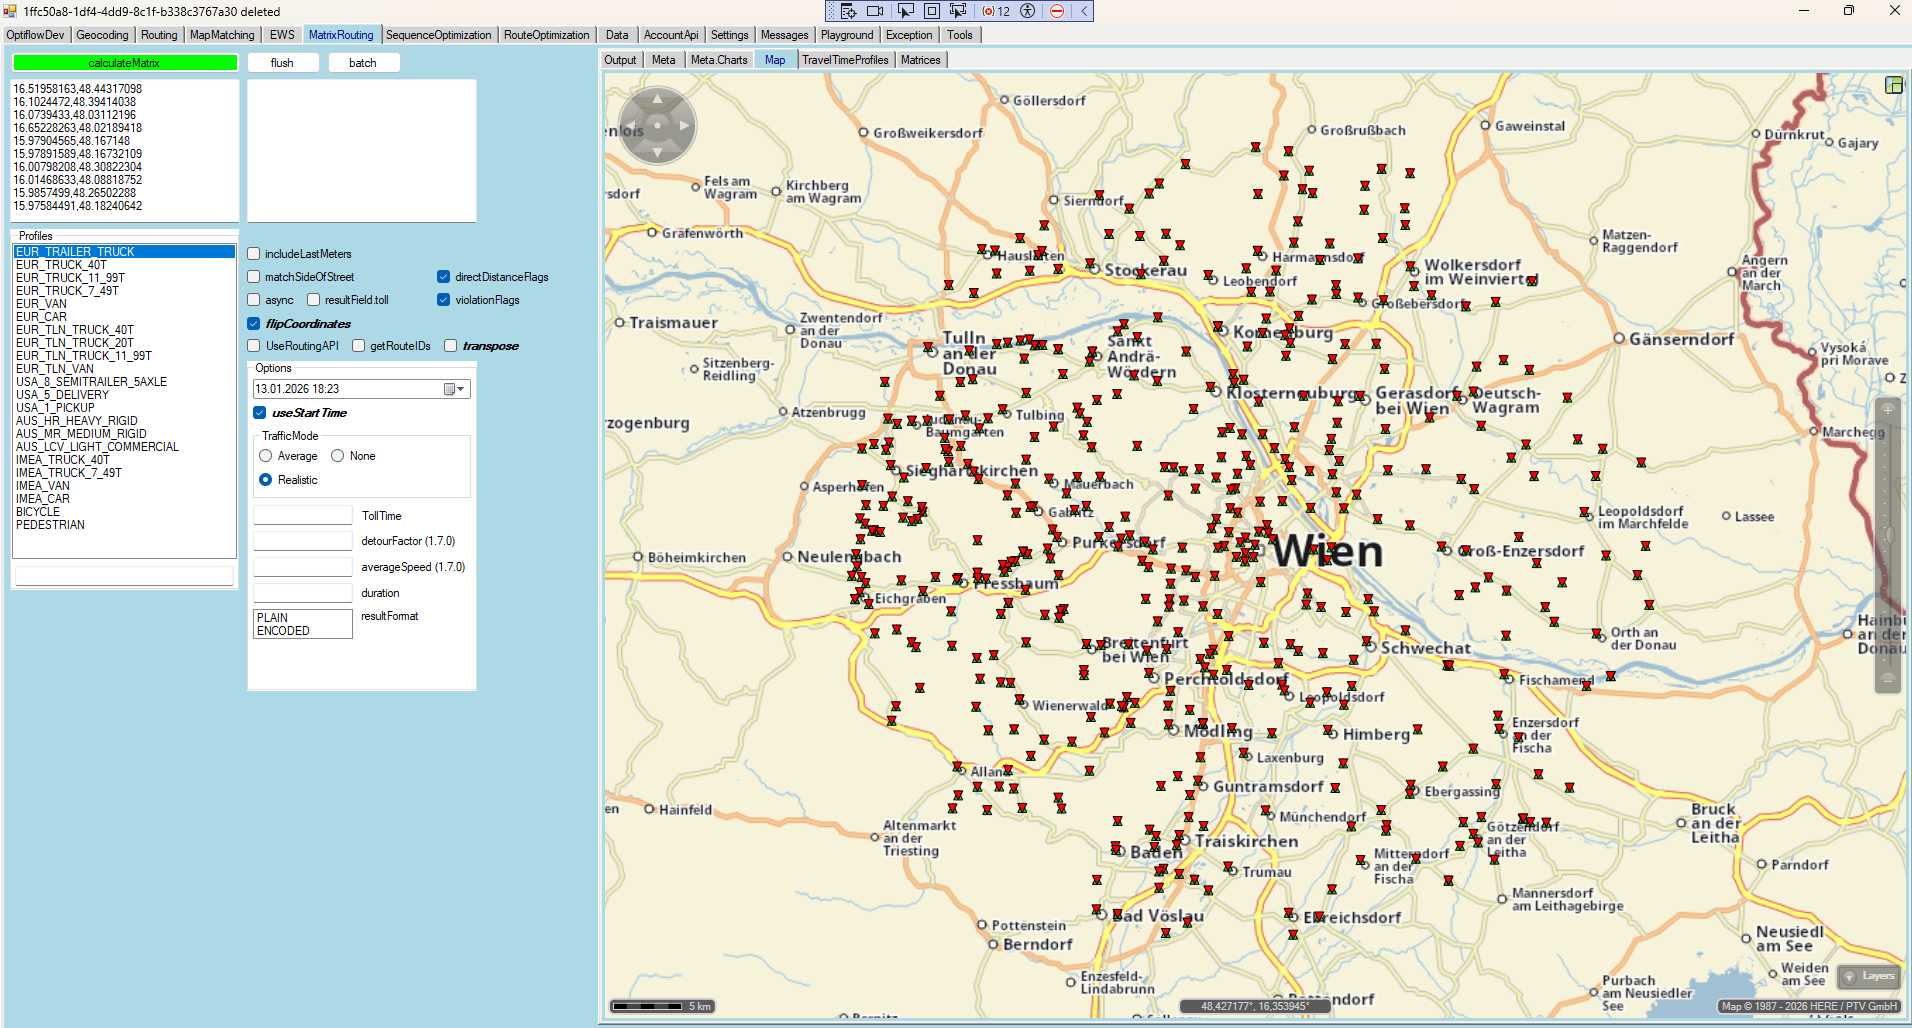Pan the map right with the arrow
The image size is (1912, 1028).
(x=684, y=126)
